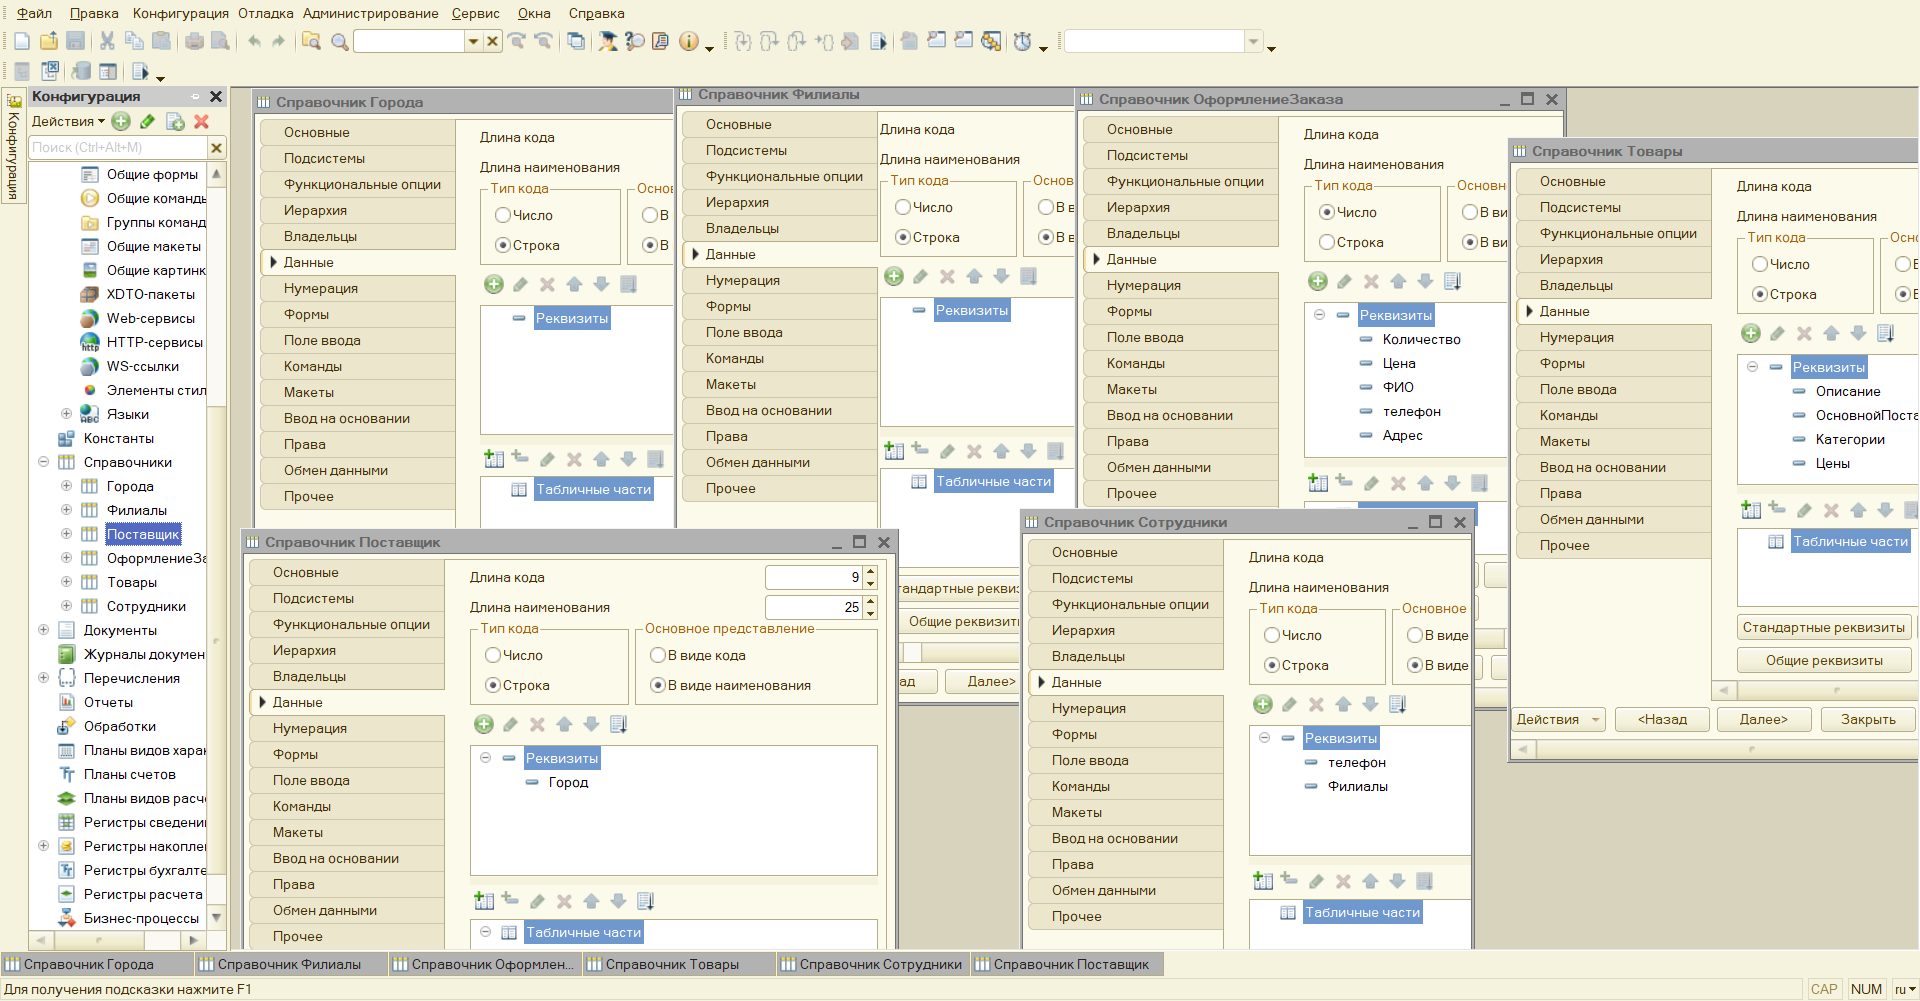Click Общие реквизиты button in Товары window
The height and width of the screenshot is (1001, 1920).
(1824, 660)
